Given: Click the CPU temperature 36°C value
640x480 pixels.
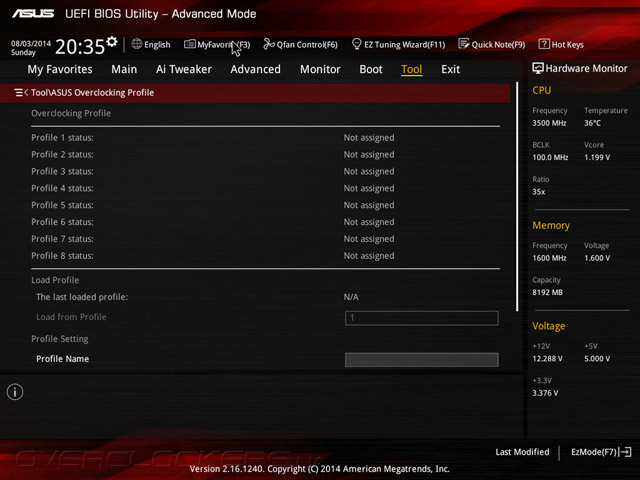Looking at the screenshot, I should [592, 123].
